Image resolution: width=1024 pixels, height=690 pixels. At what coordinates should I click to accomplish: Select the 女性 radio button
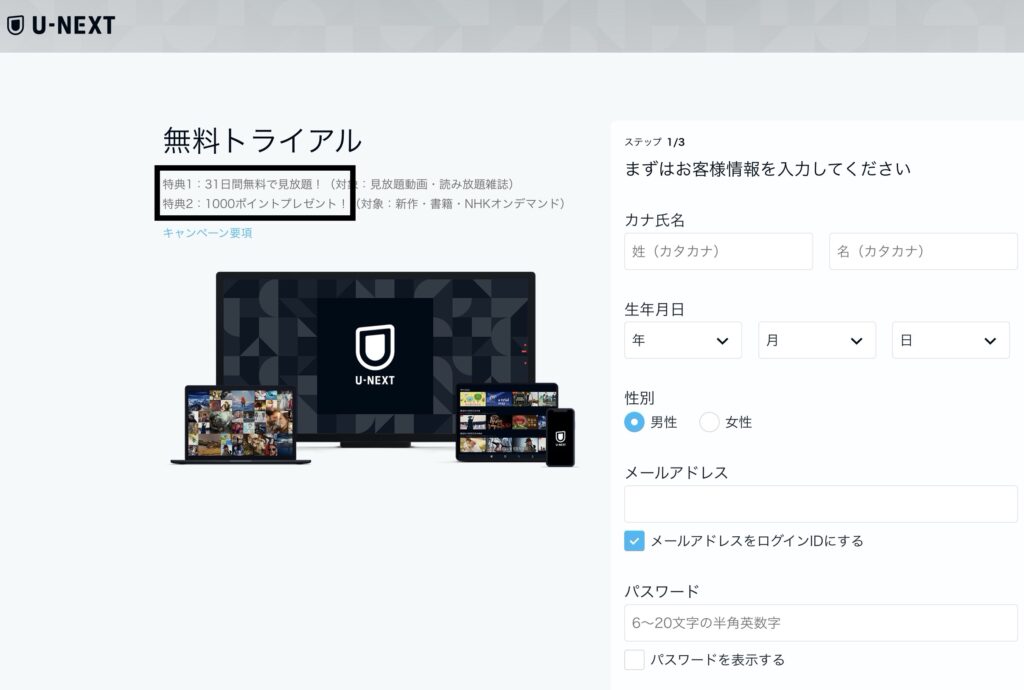tap(709, 422)
